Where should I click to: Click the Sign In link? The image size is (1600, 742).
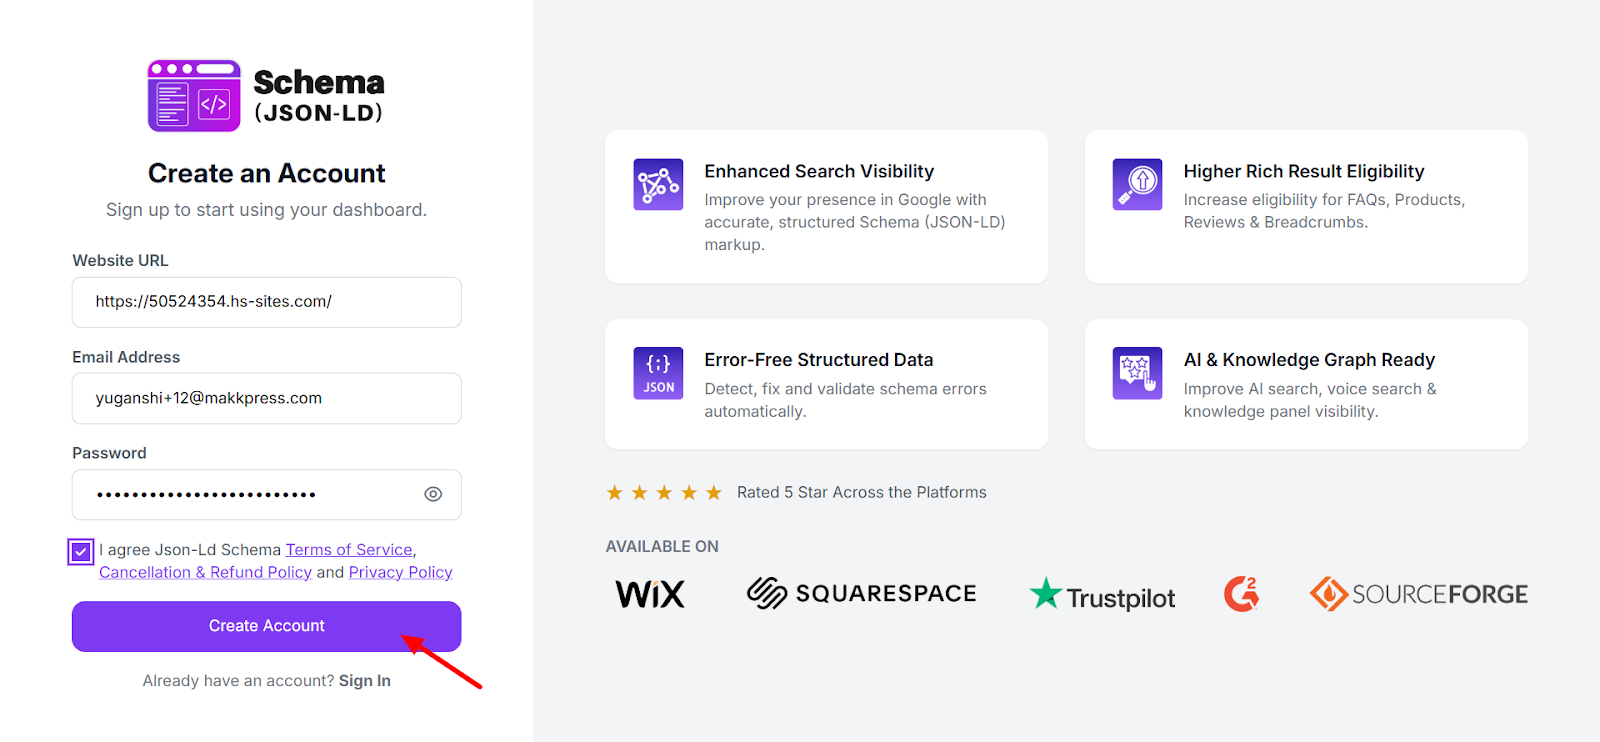point(364,681)
